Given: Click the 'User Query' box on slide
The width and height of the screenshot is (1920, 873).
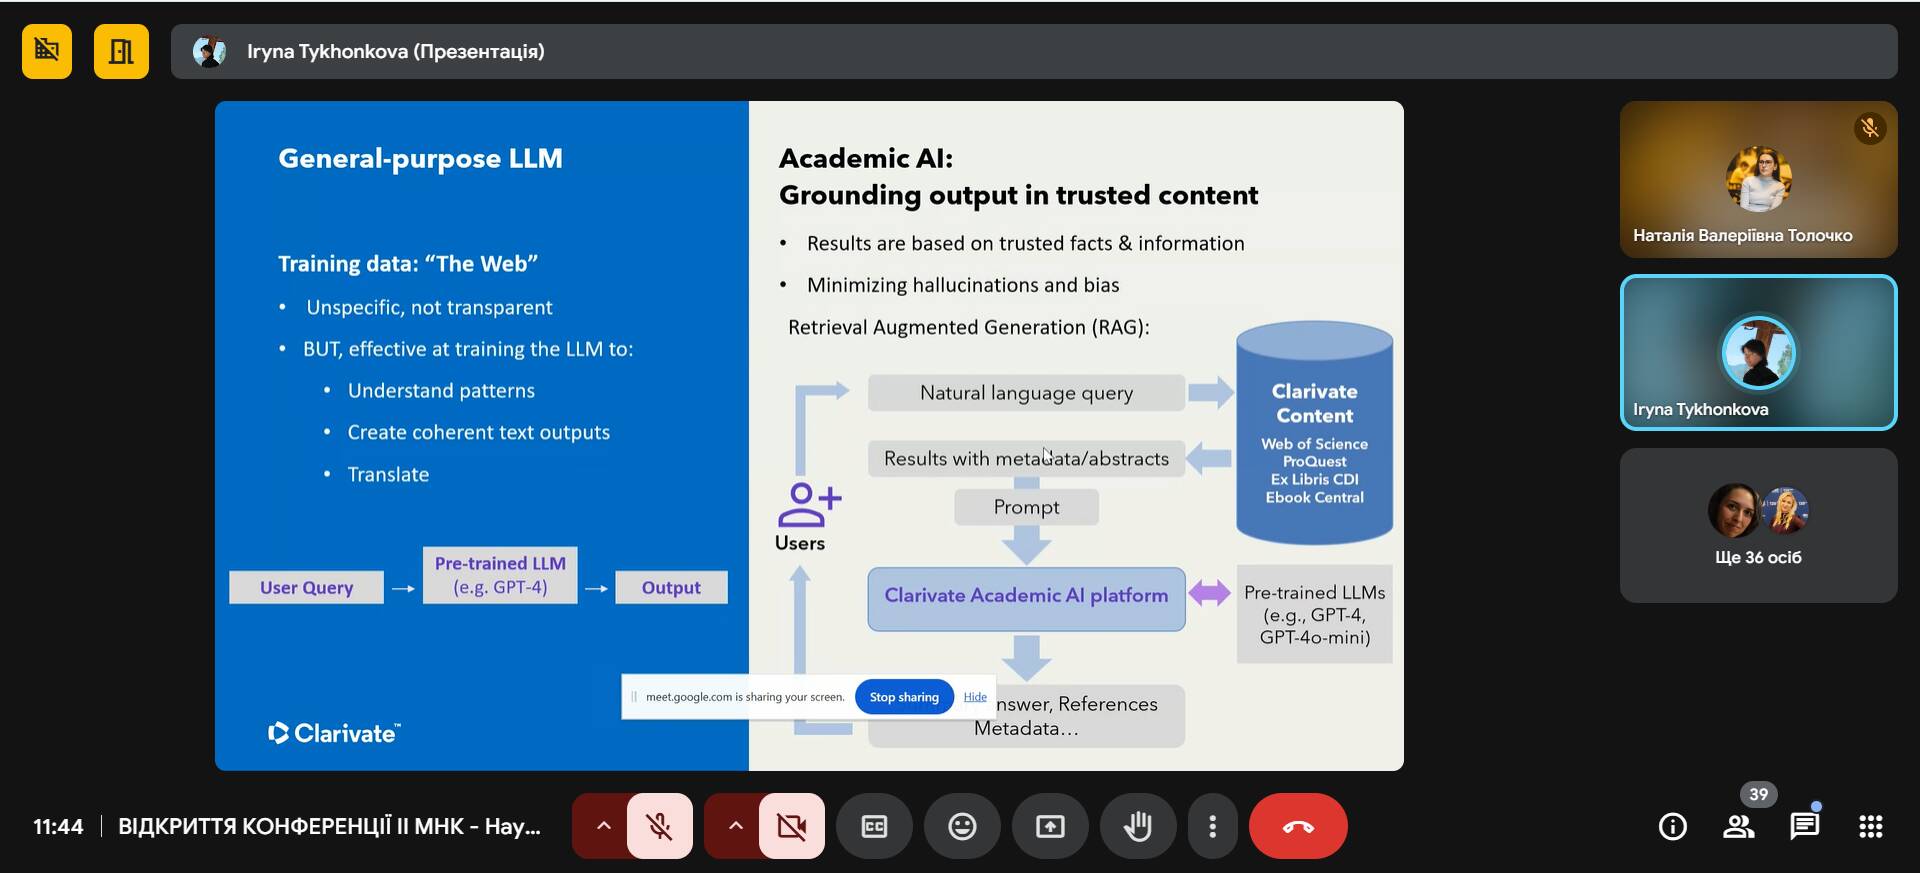Looking at the screenshot, I should tap(306, 587).
